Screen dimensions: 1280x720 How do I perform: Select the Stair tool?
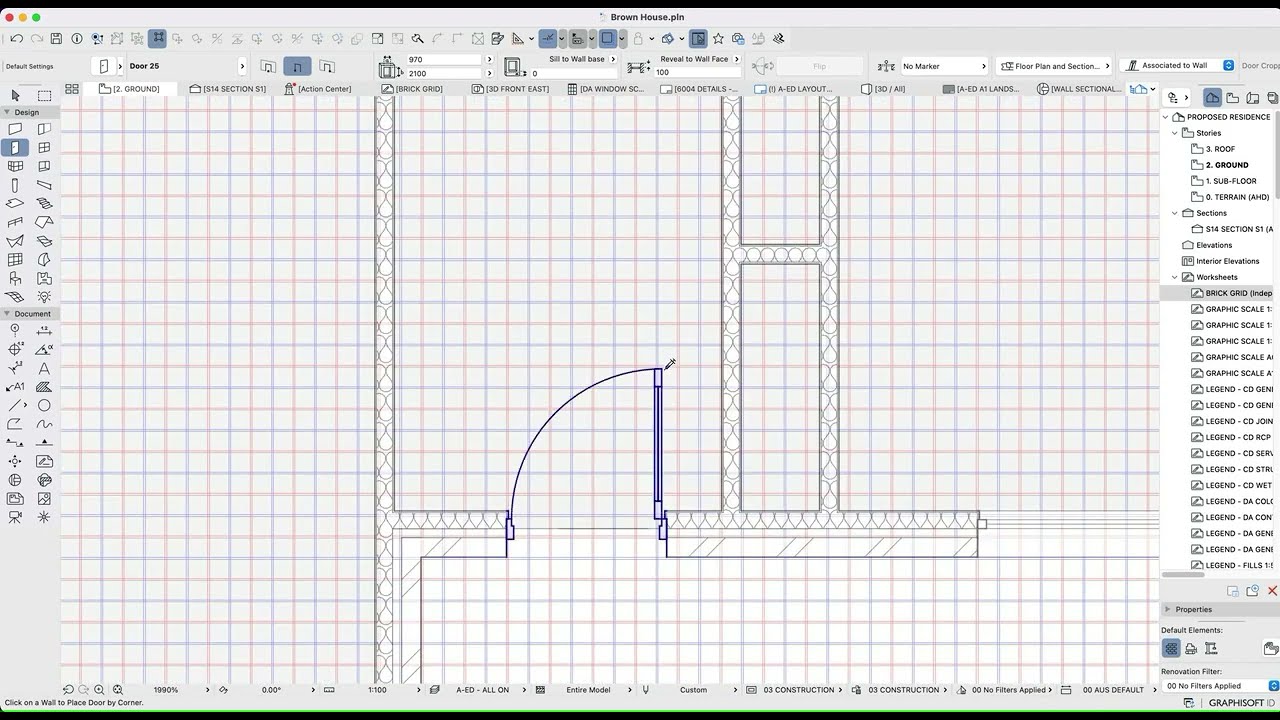pyautogui.click(x=44, y=203)
